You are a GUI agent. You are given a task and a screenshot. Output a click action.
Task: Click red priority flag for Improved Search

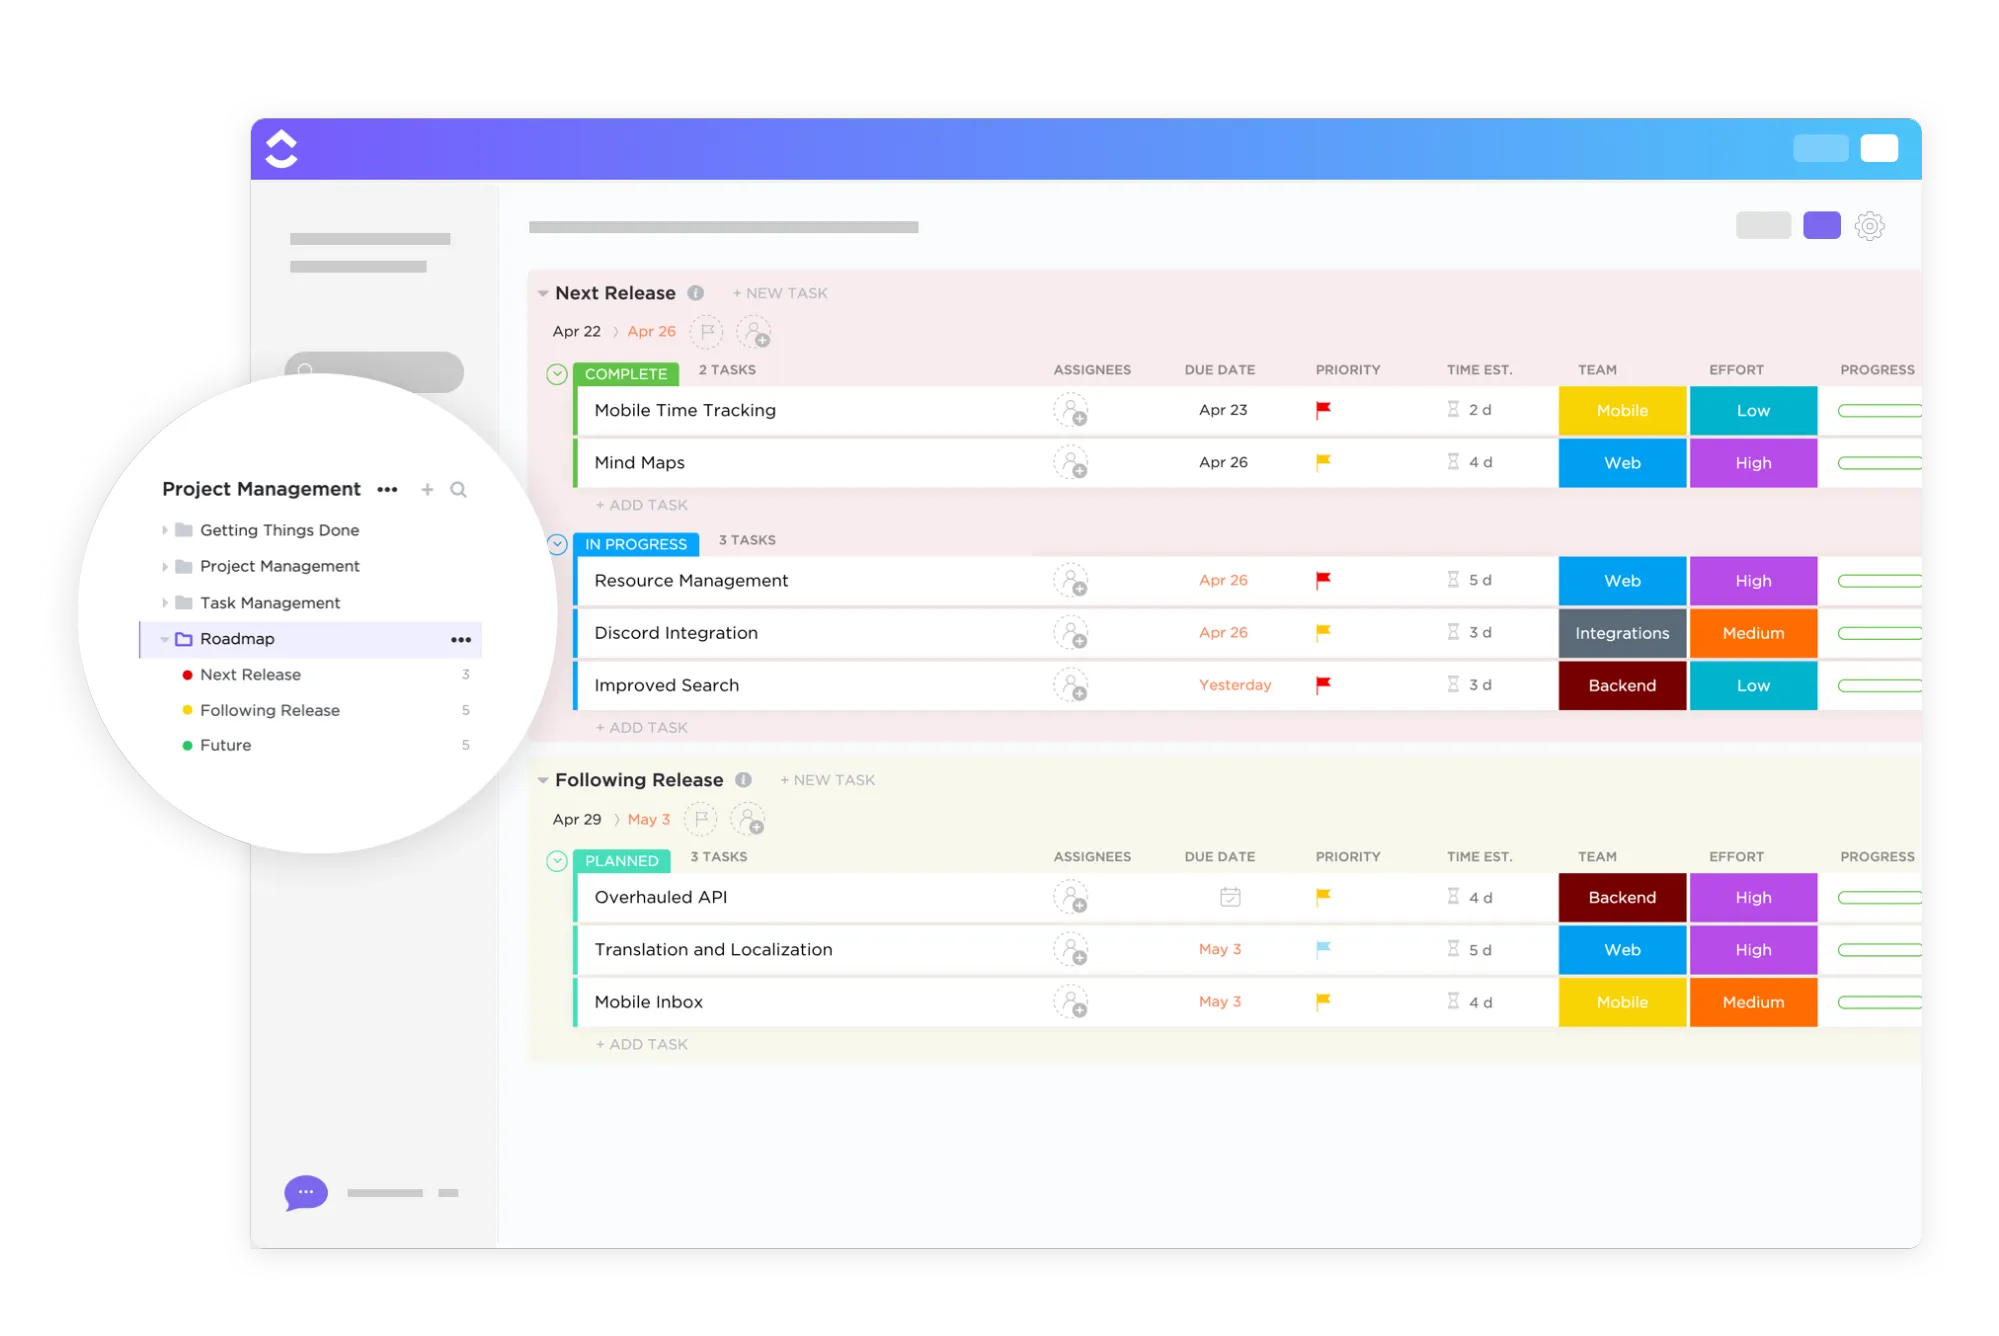(1323, 685)
